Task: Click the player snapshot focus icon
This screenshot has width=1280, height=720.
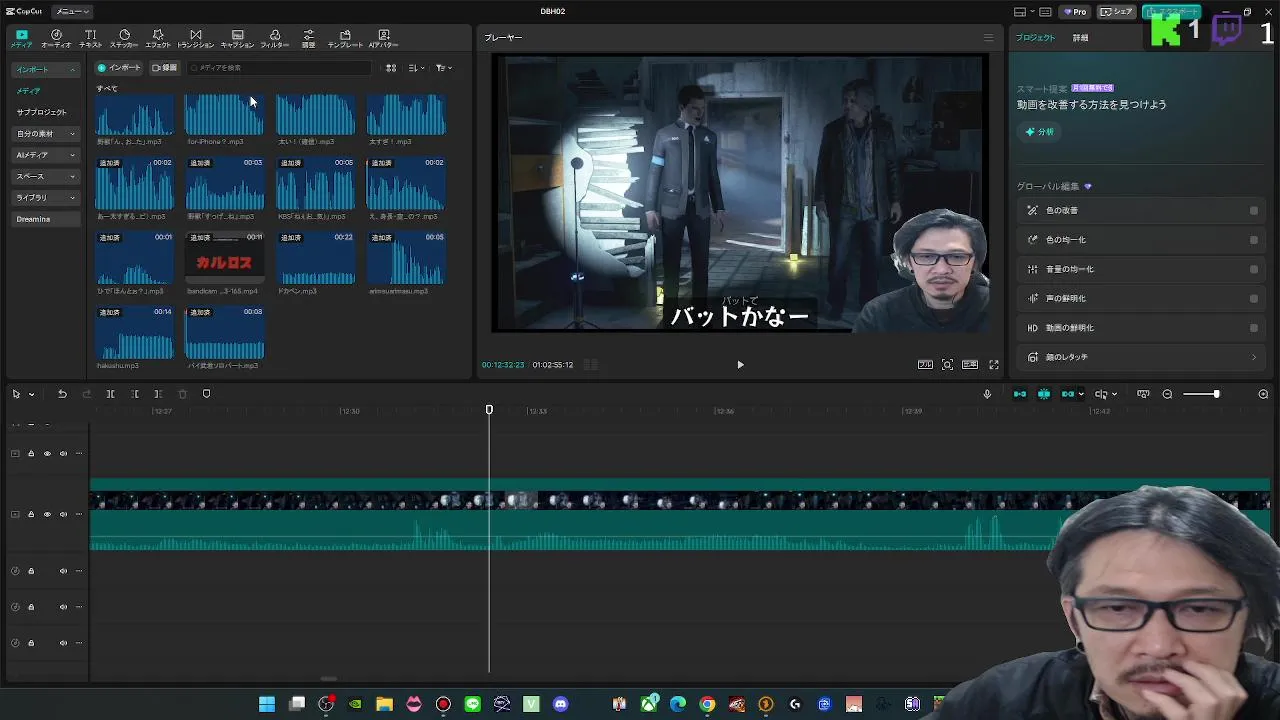Action: (x=947, y=365)
